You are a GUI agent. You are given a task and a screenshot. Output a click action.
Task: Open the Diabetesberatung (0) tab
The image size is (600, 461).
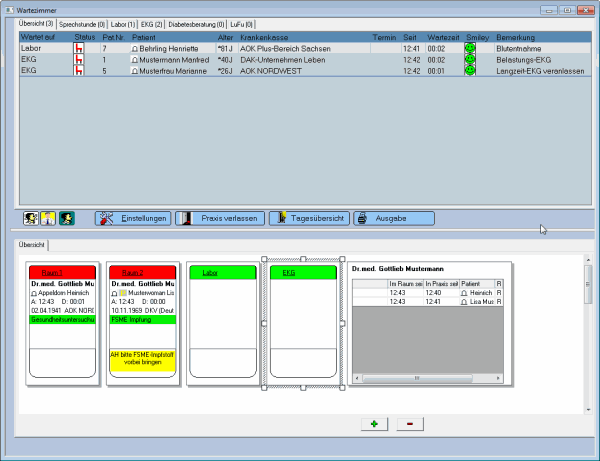click(x=196, y=23)
